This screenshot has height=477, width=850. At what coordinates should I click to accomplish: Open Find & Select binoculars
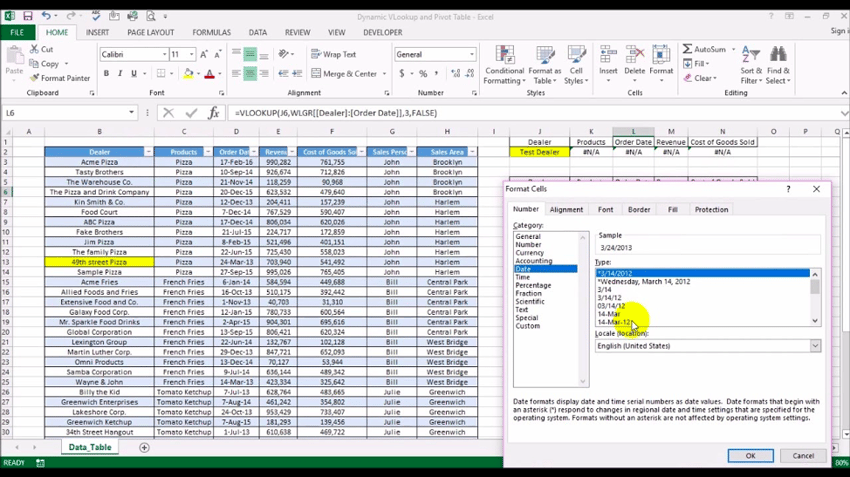(778, 65)
